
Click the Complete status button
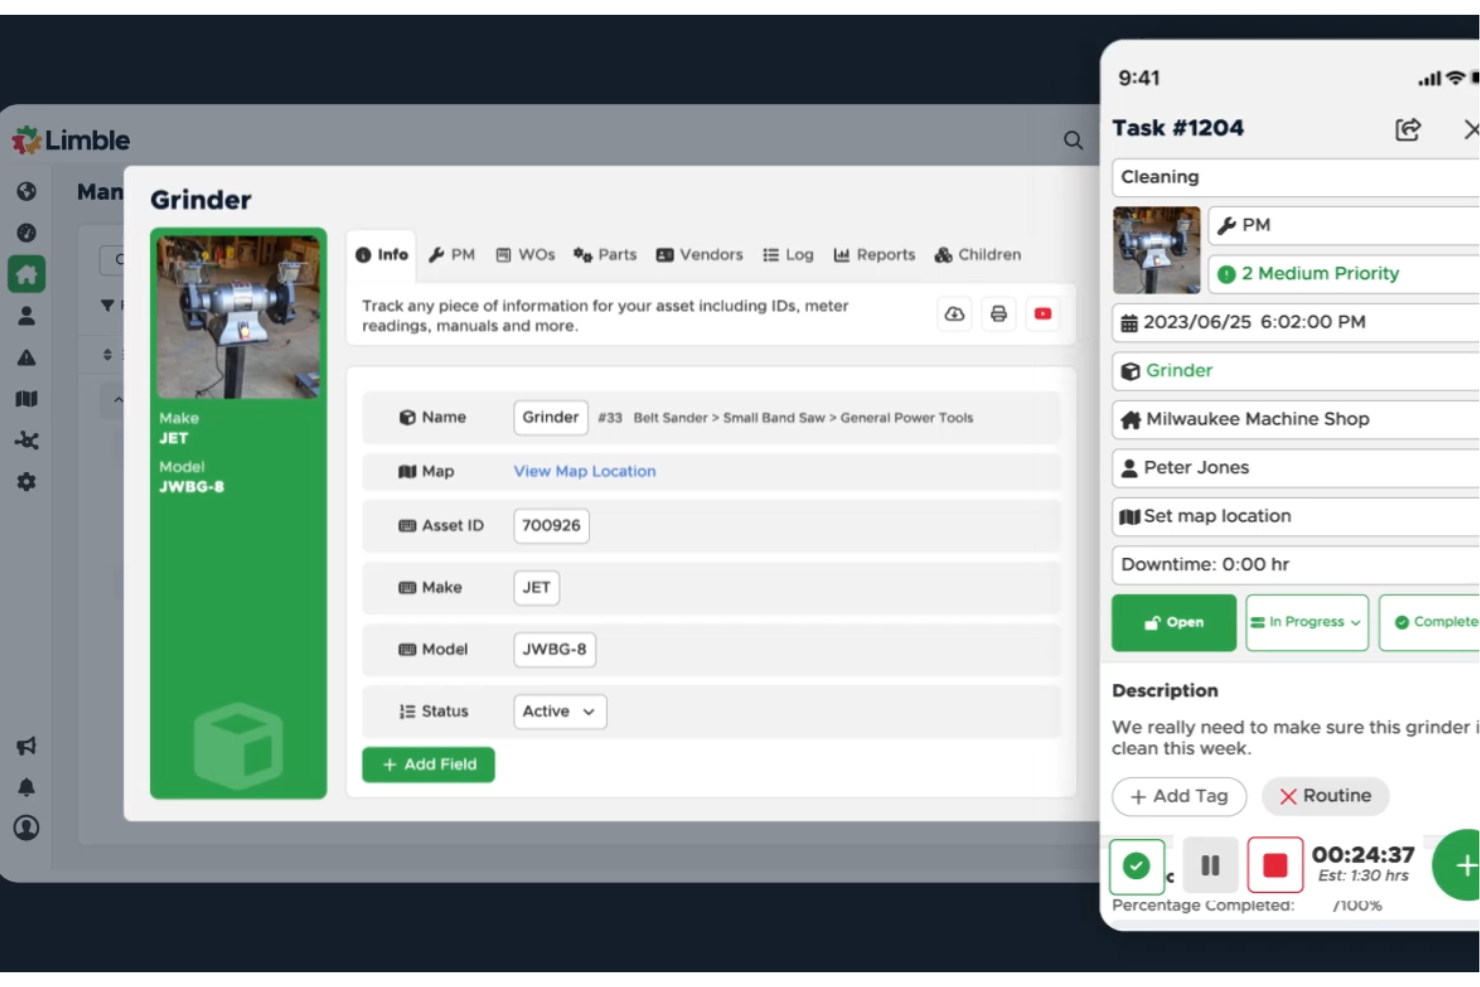click(1430, 622)
